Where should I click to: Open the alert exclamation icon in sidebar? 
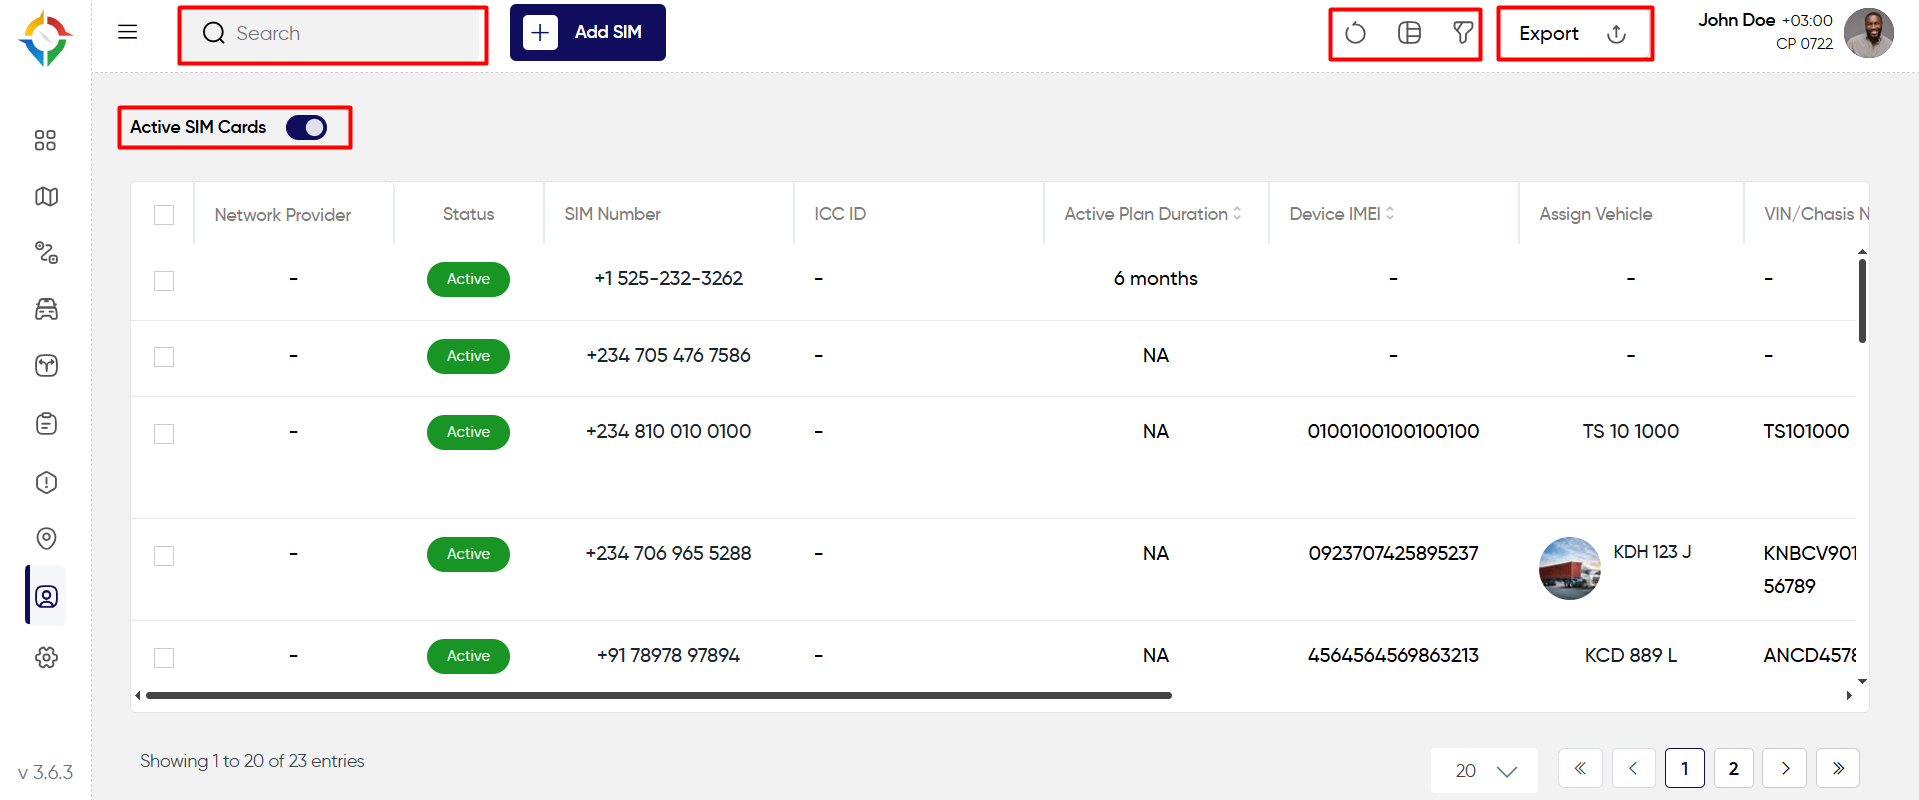click(46, 482)
